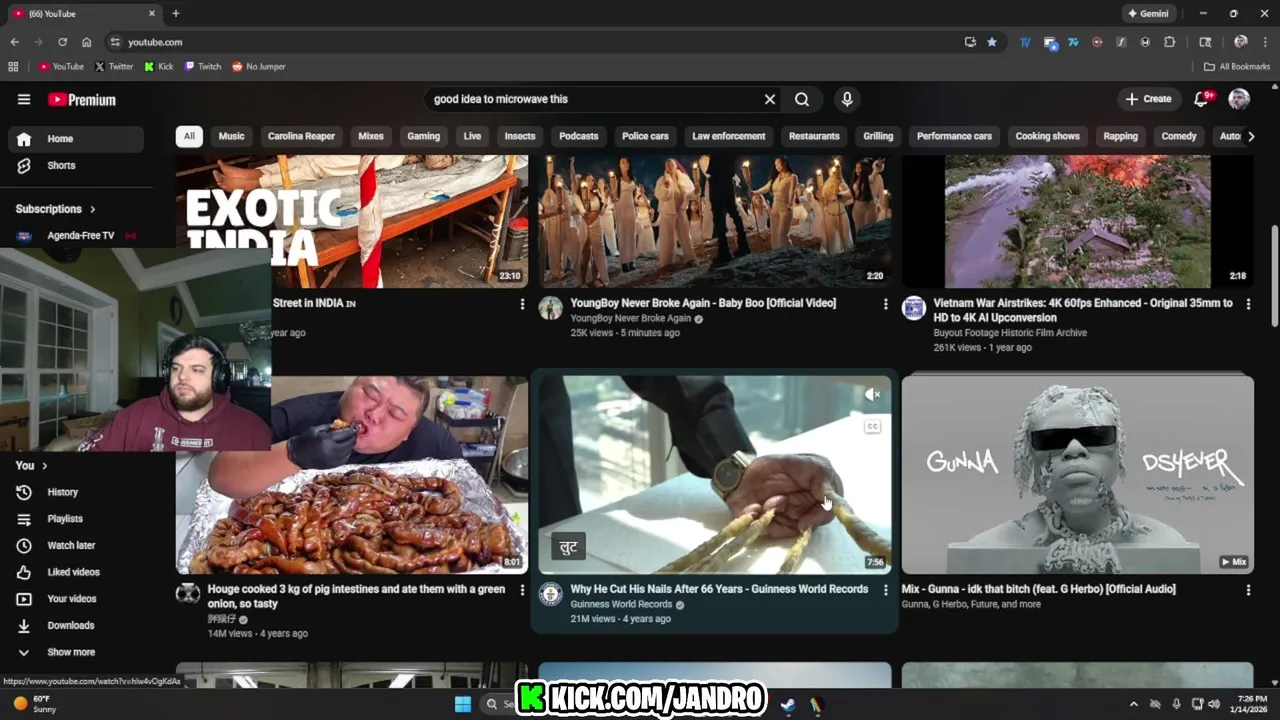
Task: Open History in the sidebar
Action: coord(76,492)
